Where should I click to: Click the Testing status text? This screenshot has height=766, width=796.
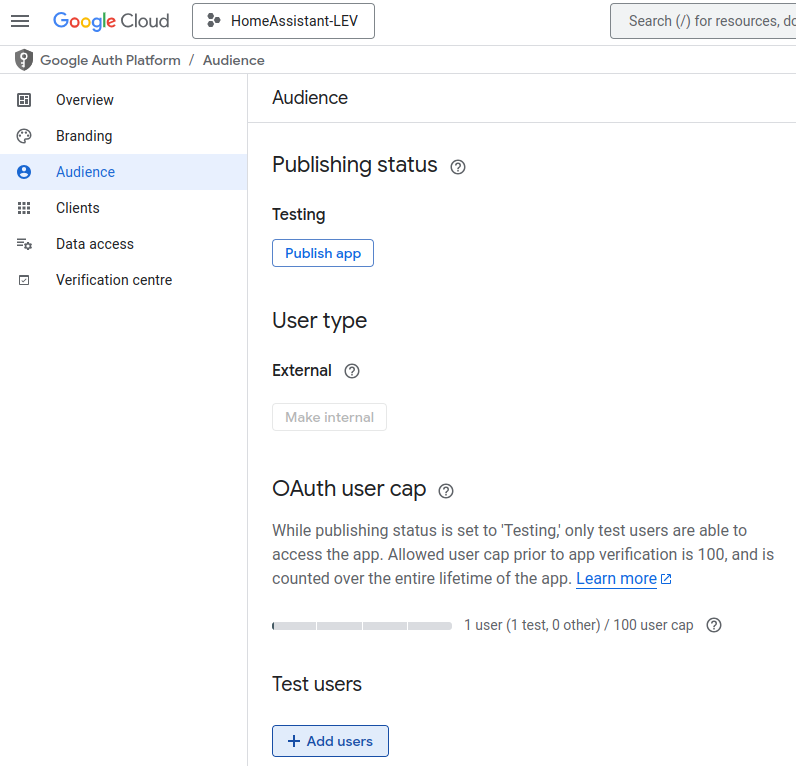point(298,214)
